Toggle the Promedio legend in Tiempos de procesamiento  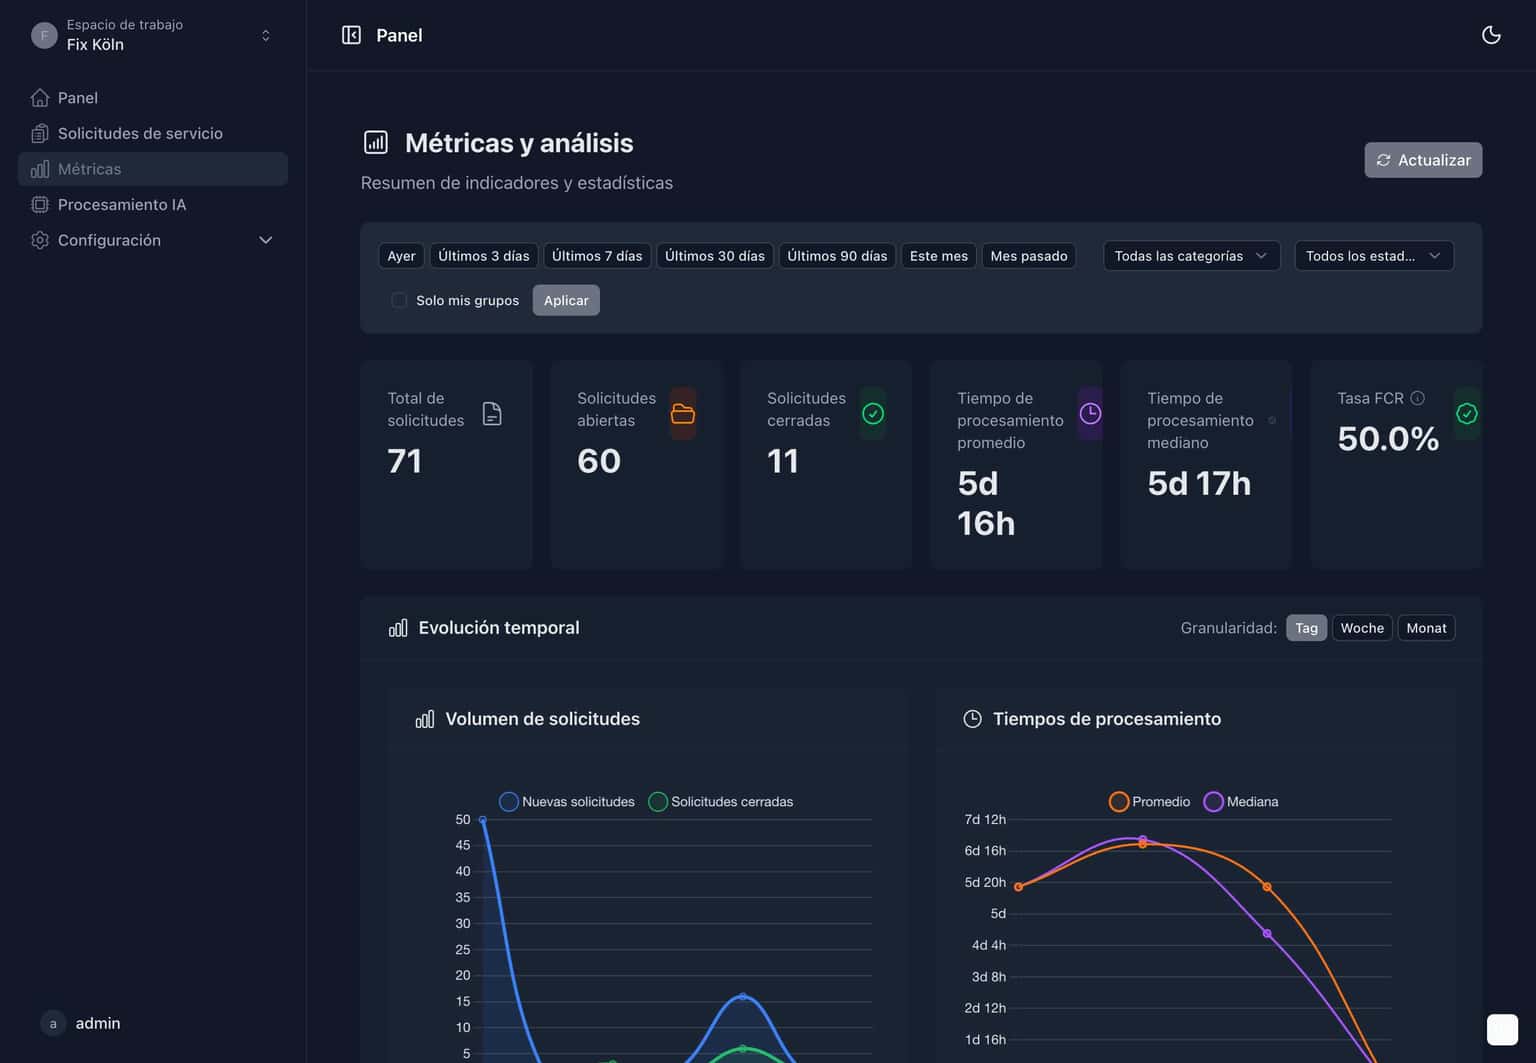coord(1148,801)
